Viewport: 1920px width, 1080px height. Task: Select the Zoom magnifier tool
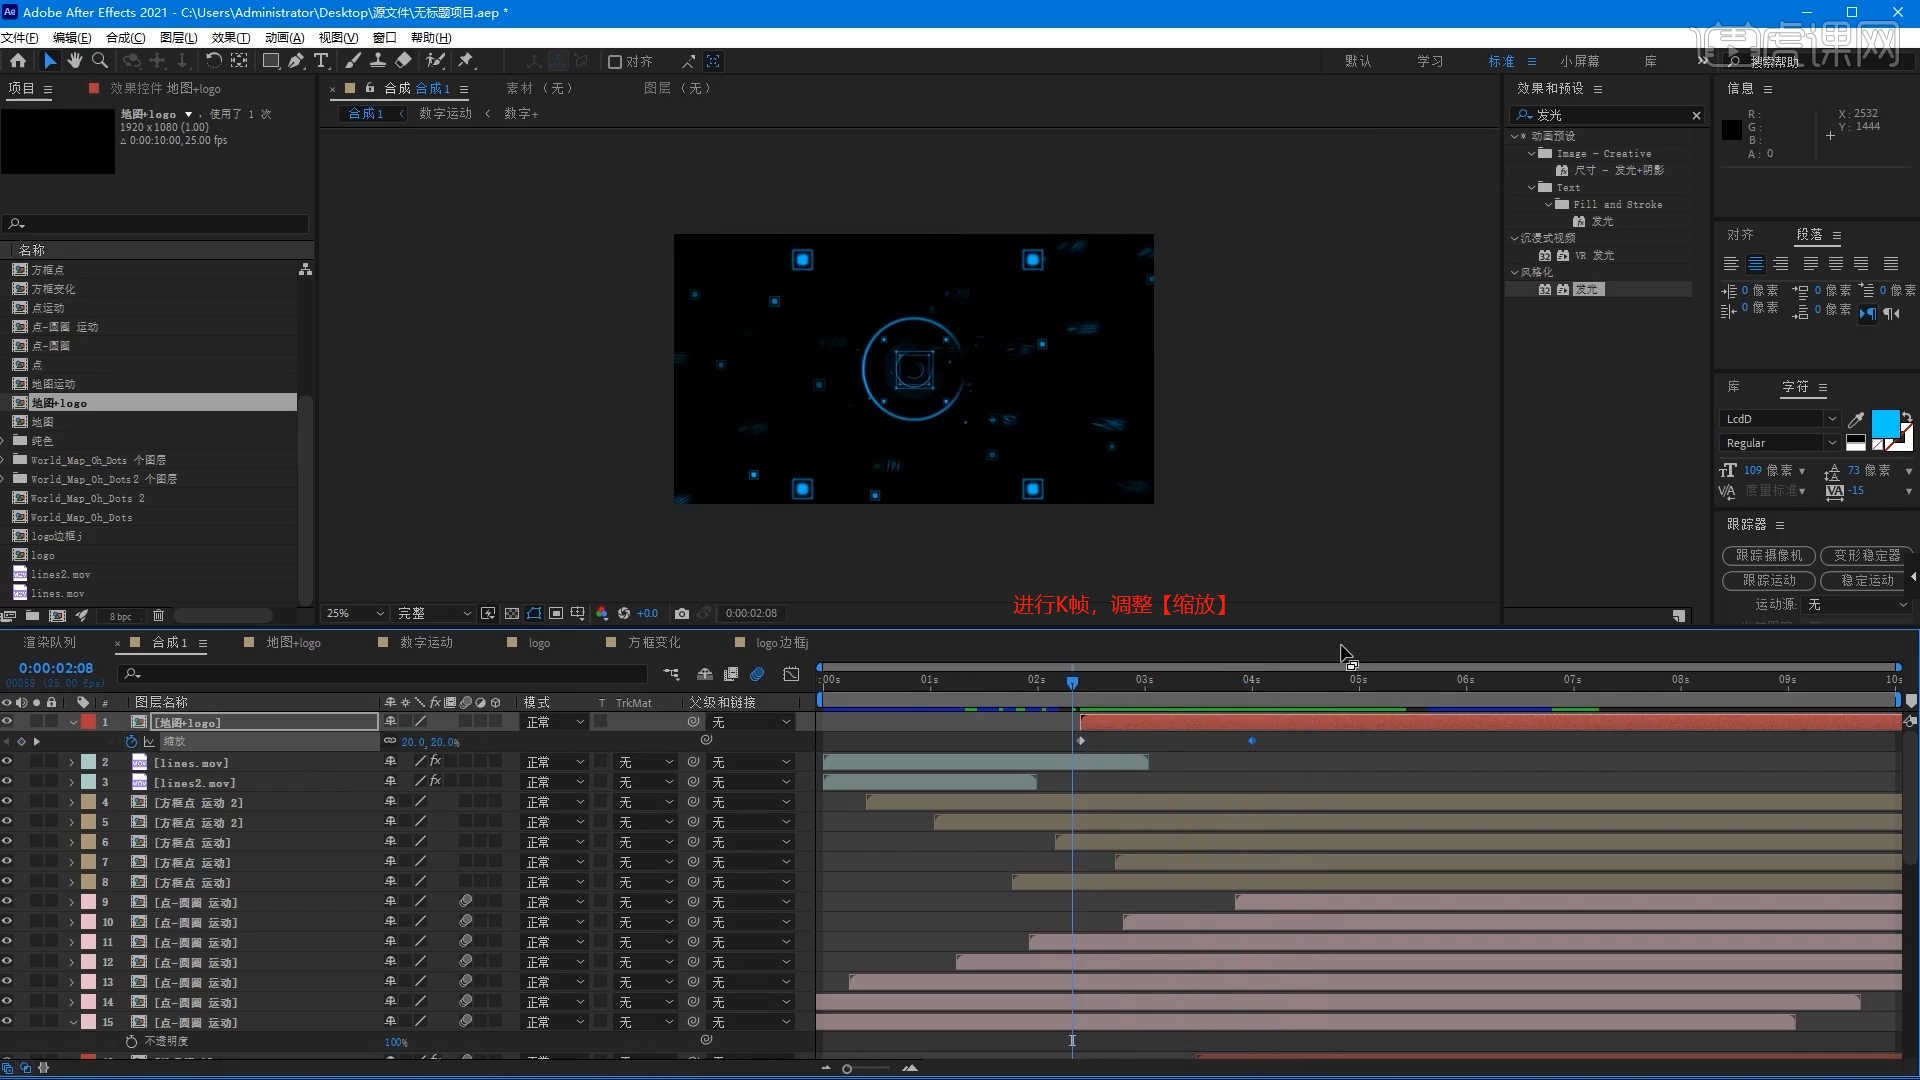tap(100, 61)
